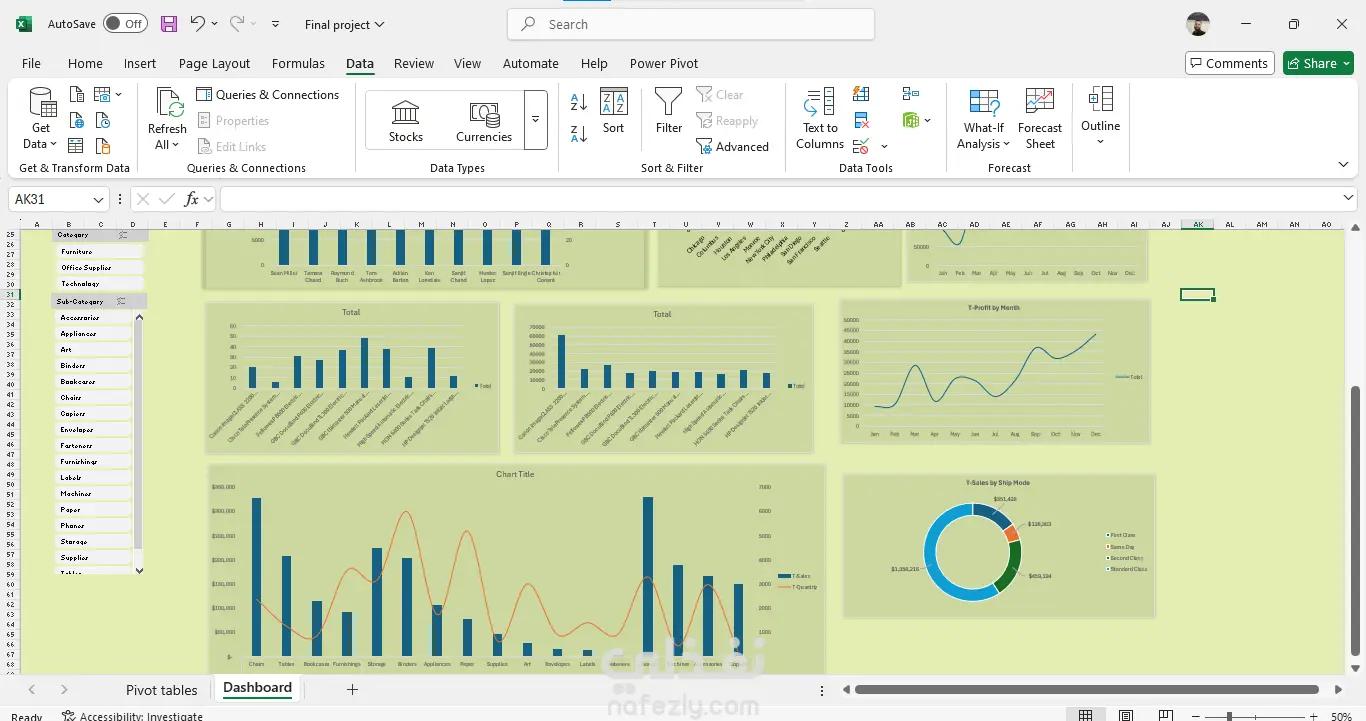Click the Flash Fill icon
Image resolution: width=1366 pixels, height=721 pixels.
tap(861, 94)
